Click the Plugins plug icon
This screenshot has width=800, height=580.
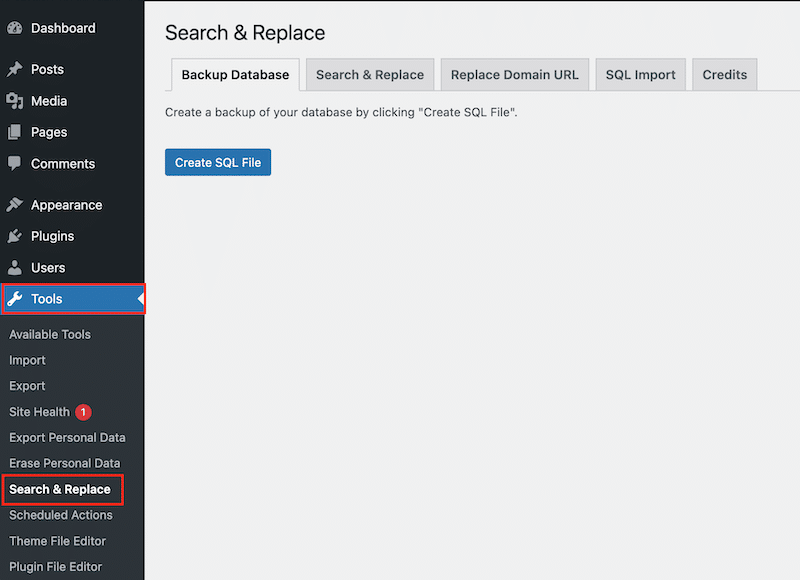point(15,236)
